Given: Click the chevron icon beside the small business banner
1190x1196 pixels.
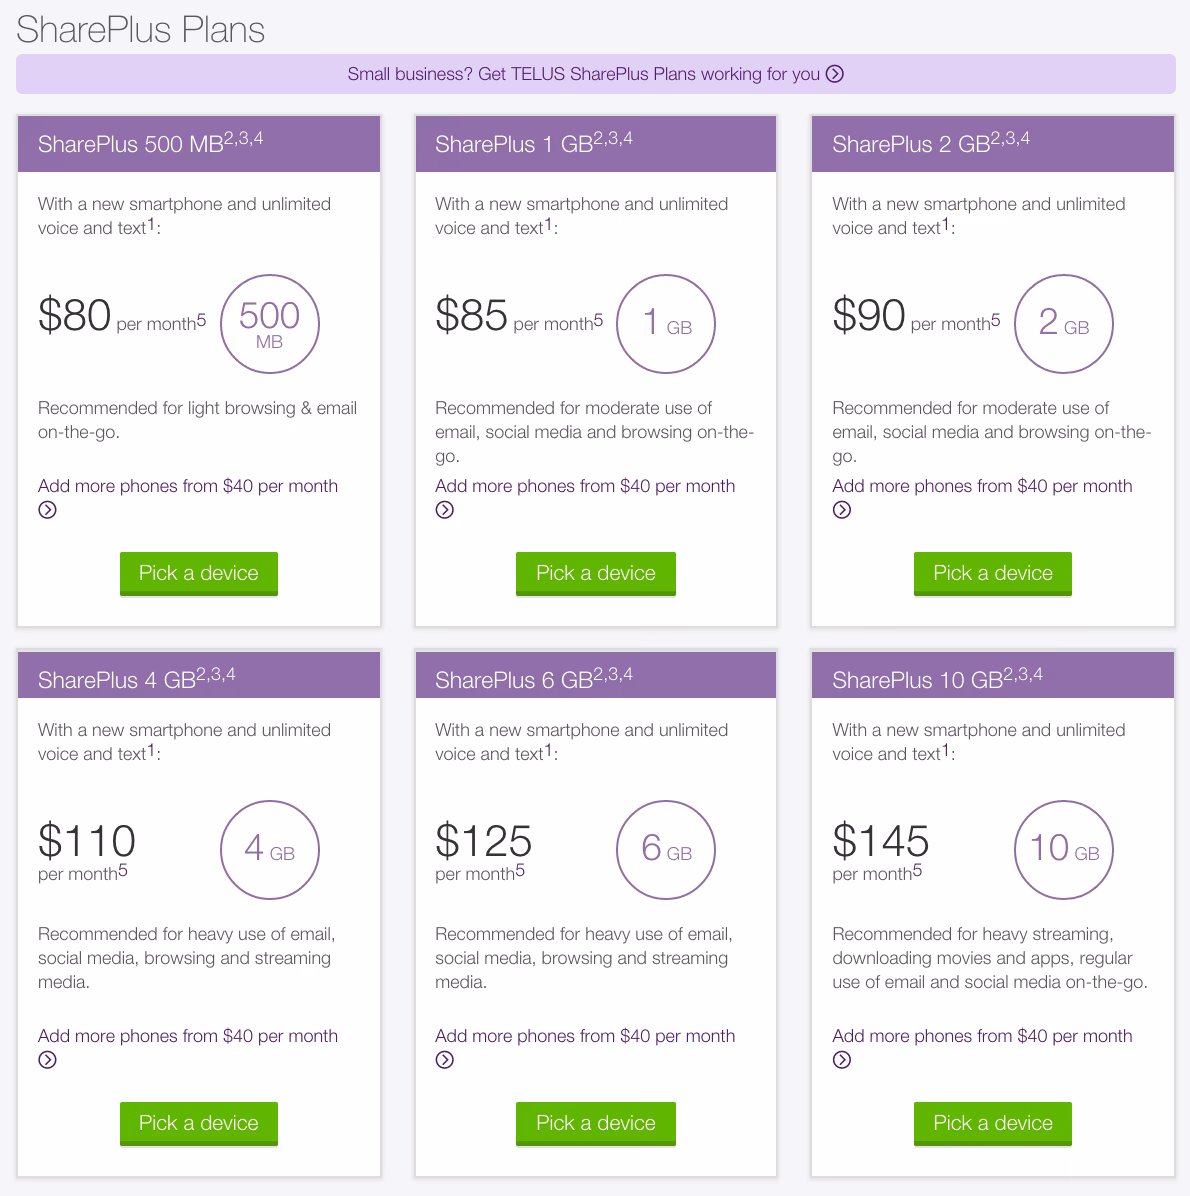Looking at the screenshot, I should (836, 74).
